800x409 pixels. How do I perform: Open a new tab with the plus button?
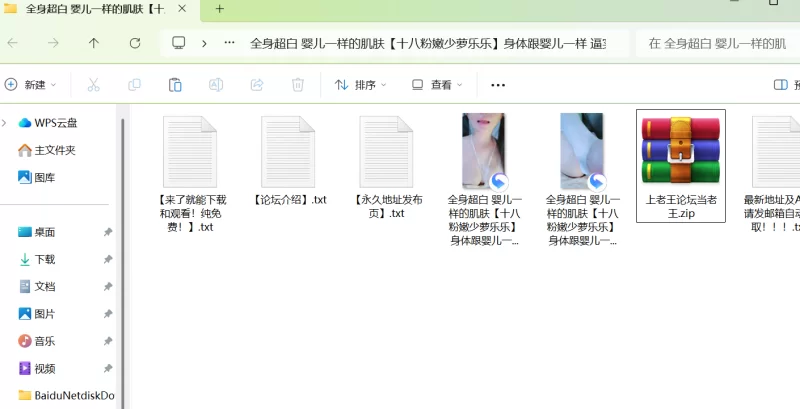(x=219, y=9)
